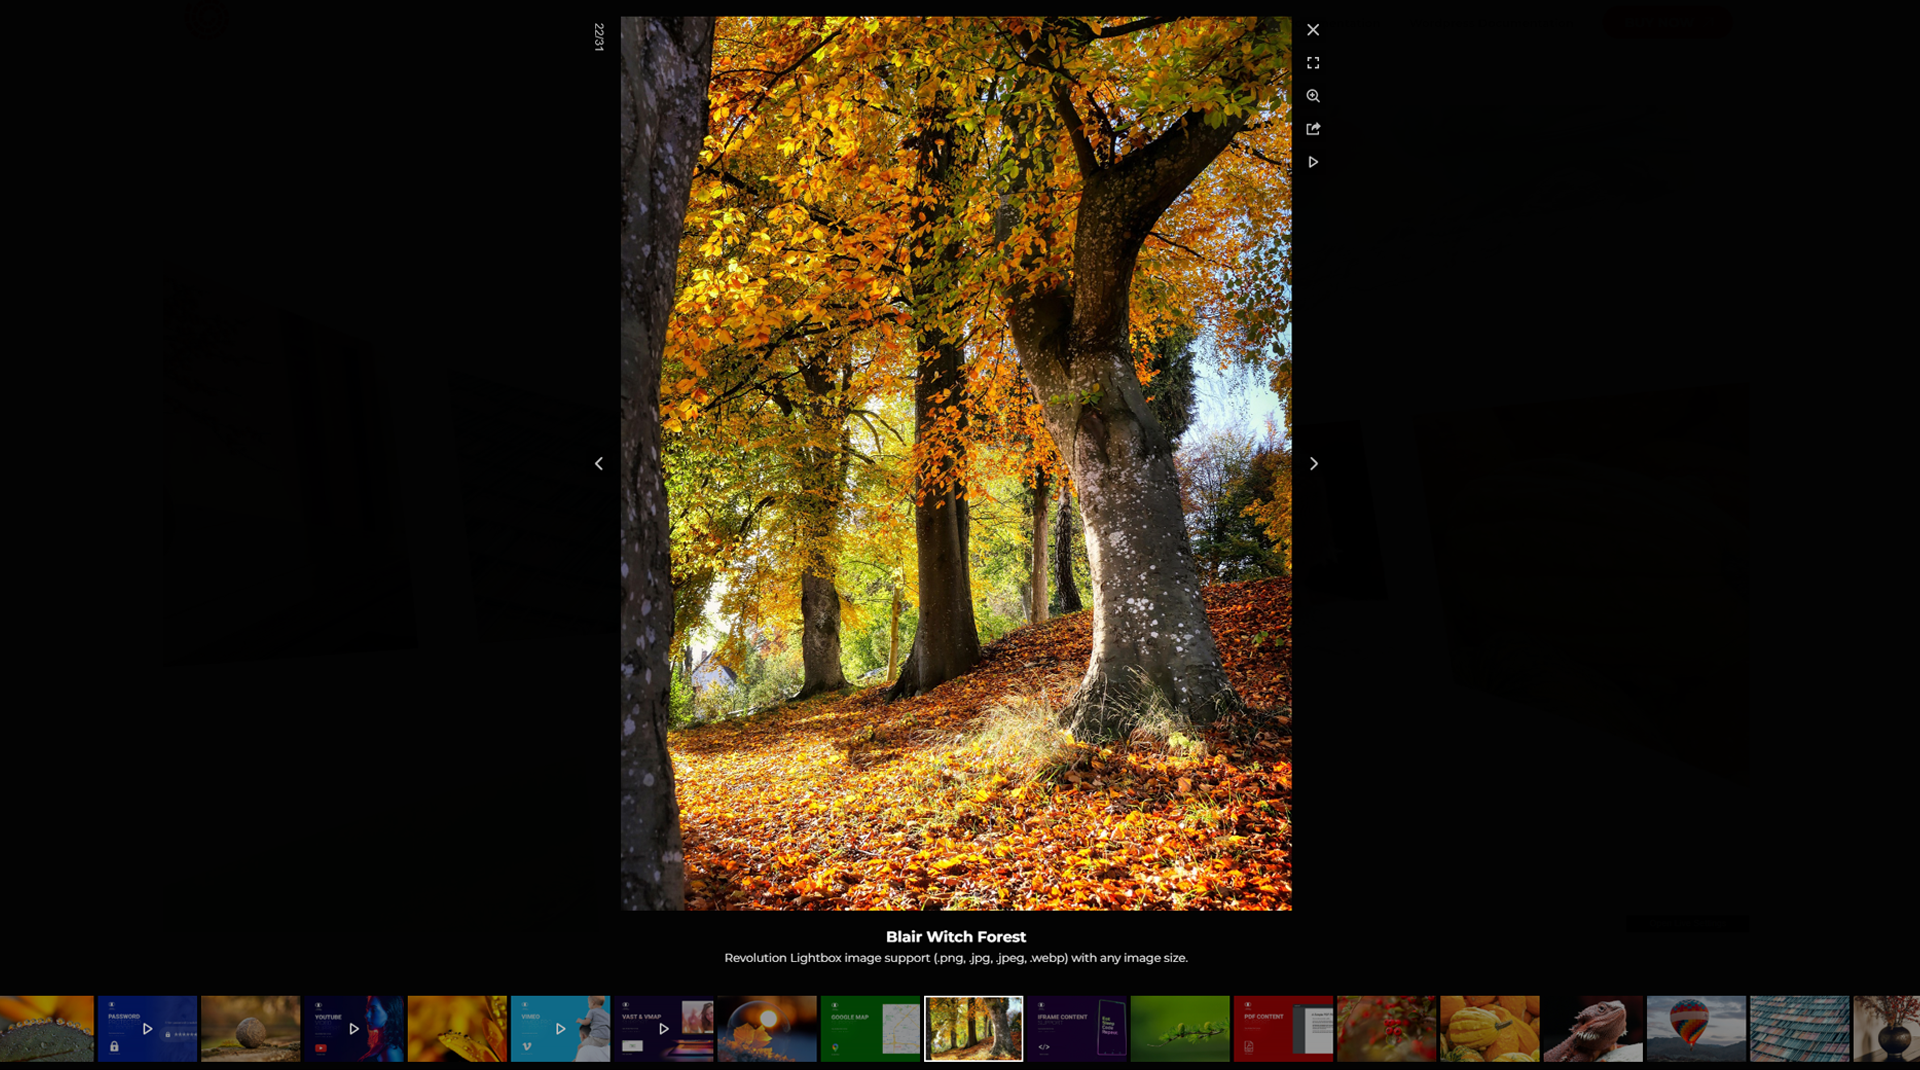Open the Iframe Content thumbnail
Screen dimensions: 1920x1070
1077,1028
